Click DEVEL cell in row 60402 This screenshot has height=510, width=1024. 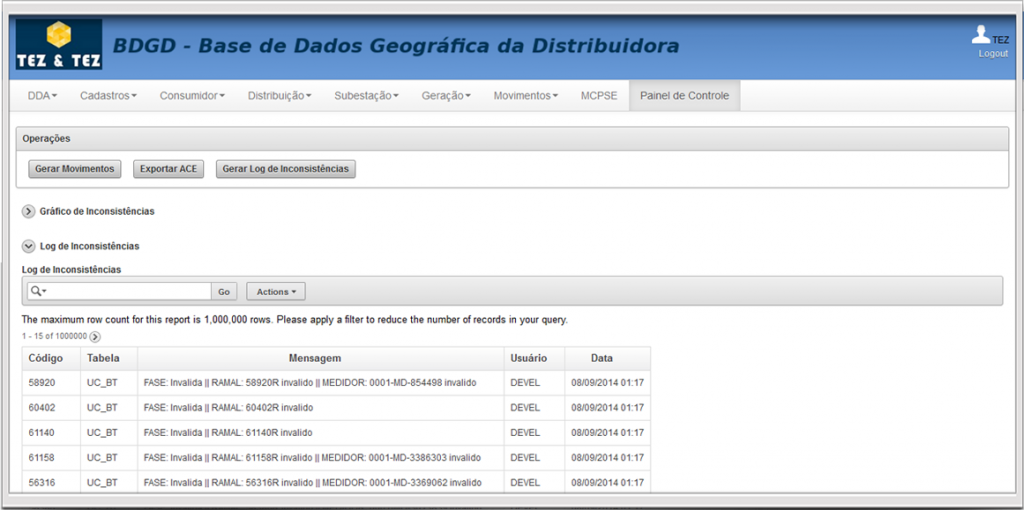pos(534,407)
